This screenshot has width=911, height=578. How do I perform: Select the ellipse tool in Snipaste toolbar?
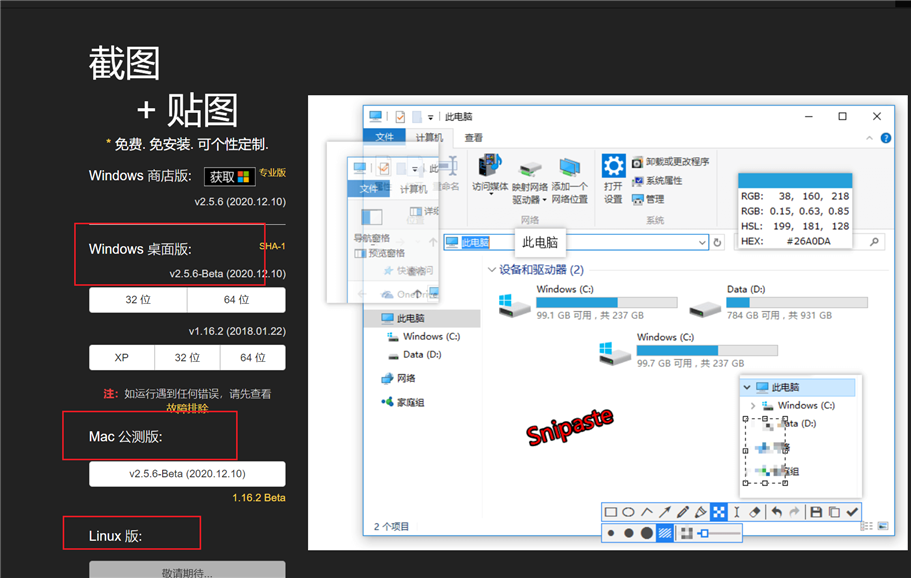(x=628, y=512)
